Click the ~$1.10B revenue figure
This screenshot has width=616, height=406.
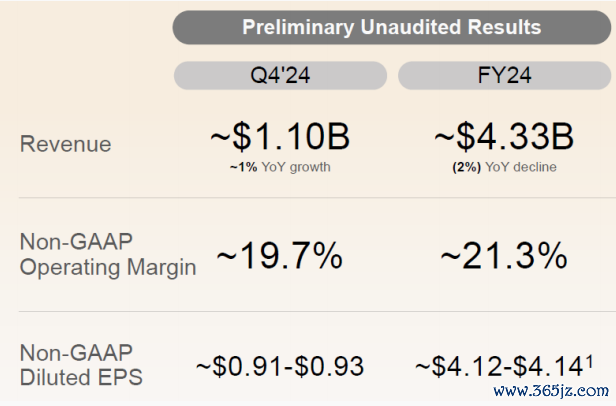(x=280, y=137)
